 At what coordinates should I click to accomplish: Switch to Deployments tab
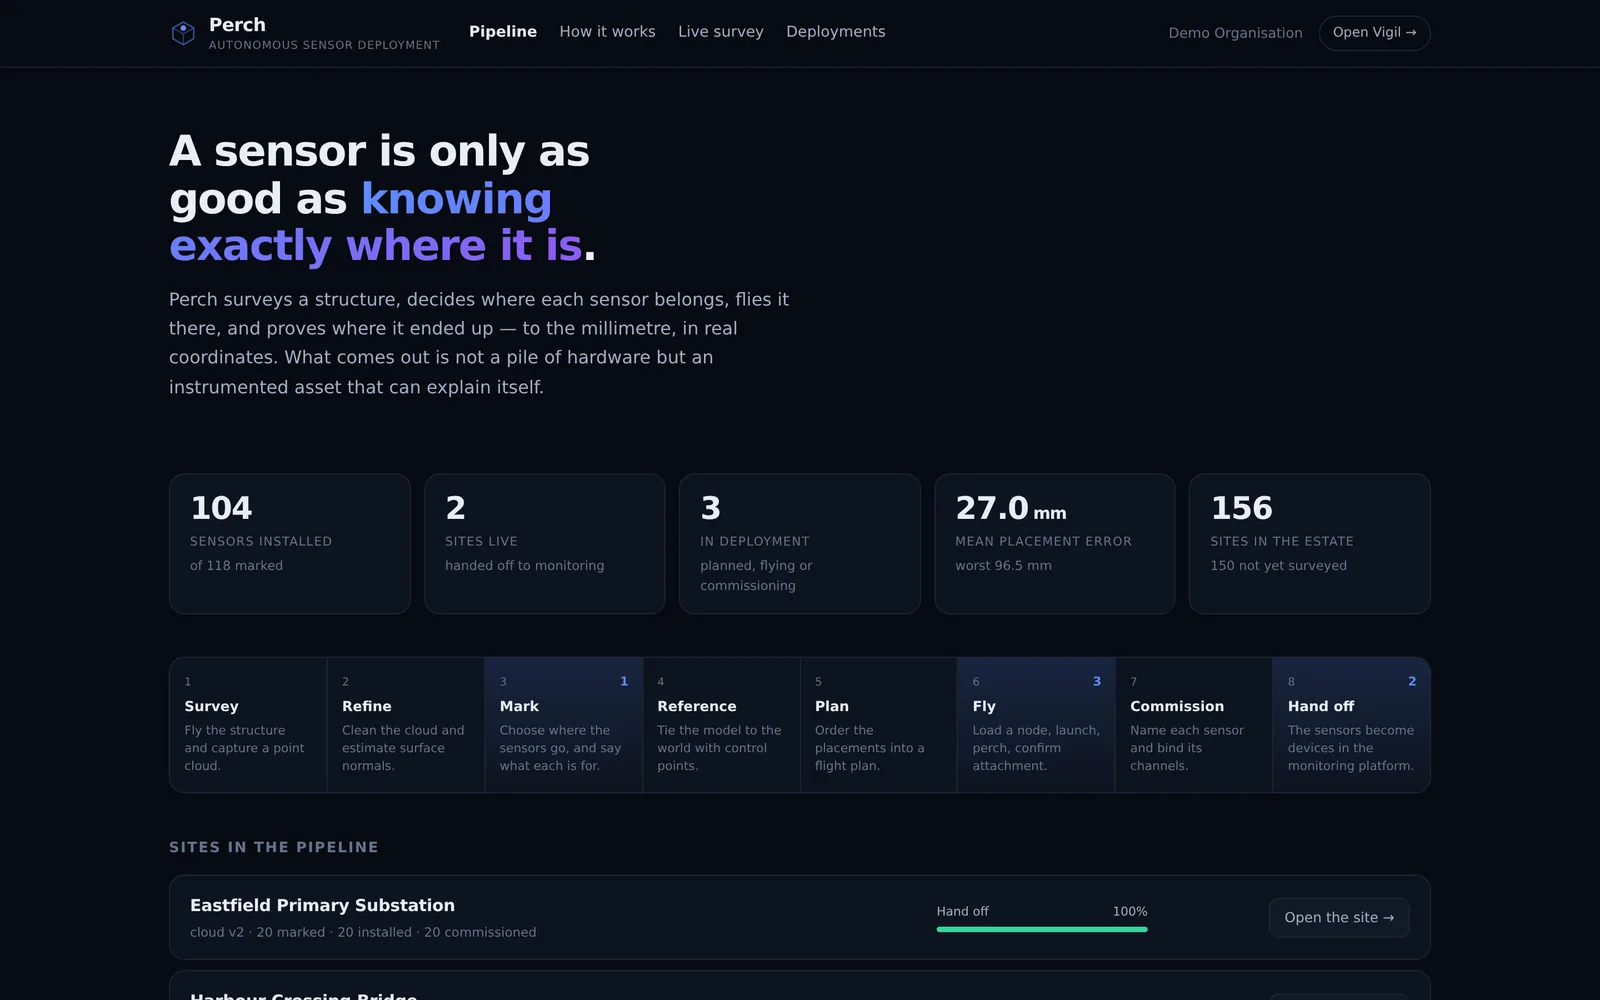[x=836, y=32]
